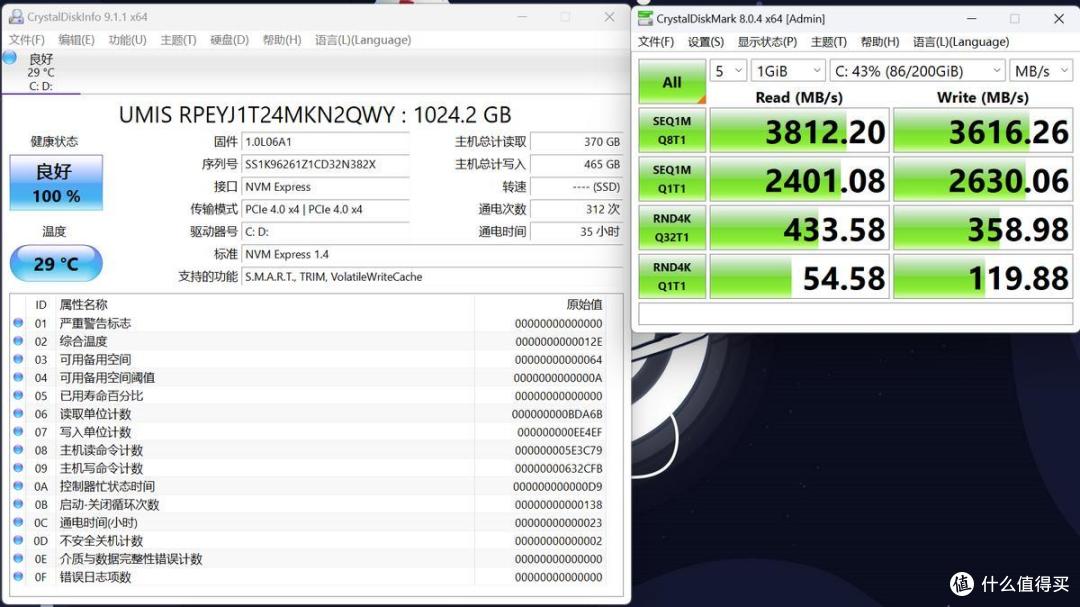
Task: Start the RND4K Q1T1 test
Action: (x=672, y=277)
